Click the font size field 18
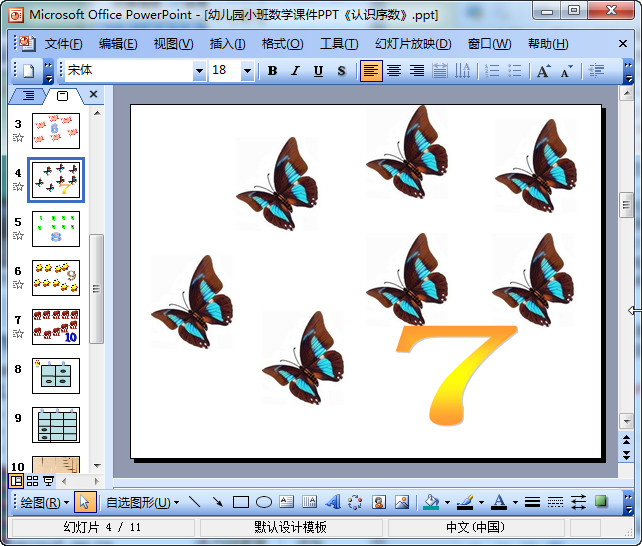Viewport: 642px width, 546px height. [x=225, y=71]
